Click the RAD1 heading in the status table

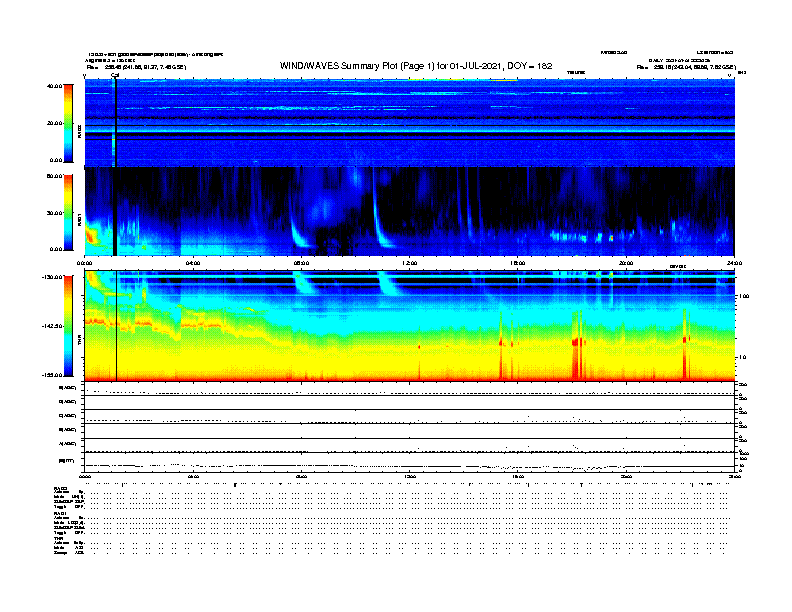coord(61,514)
